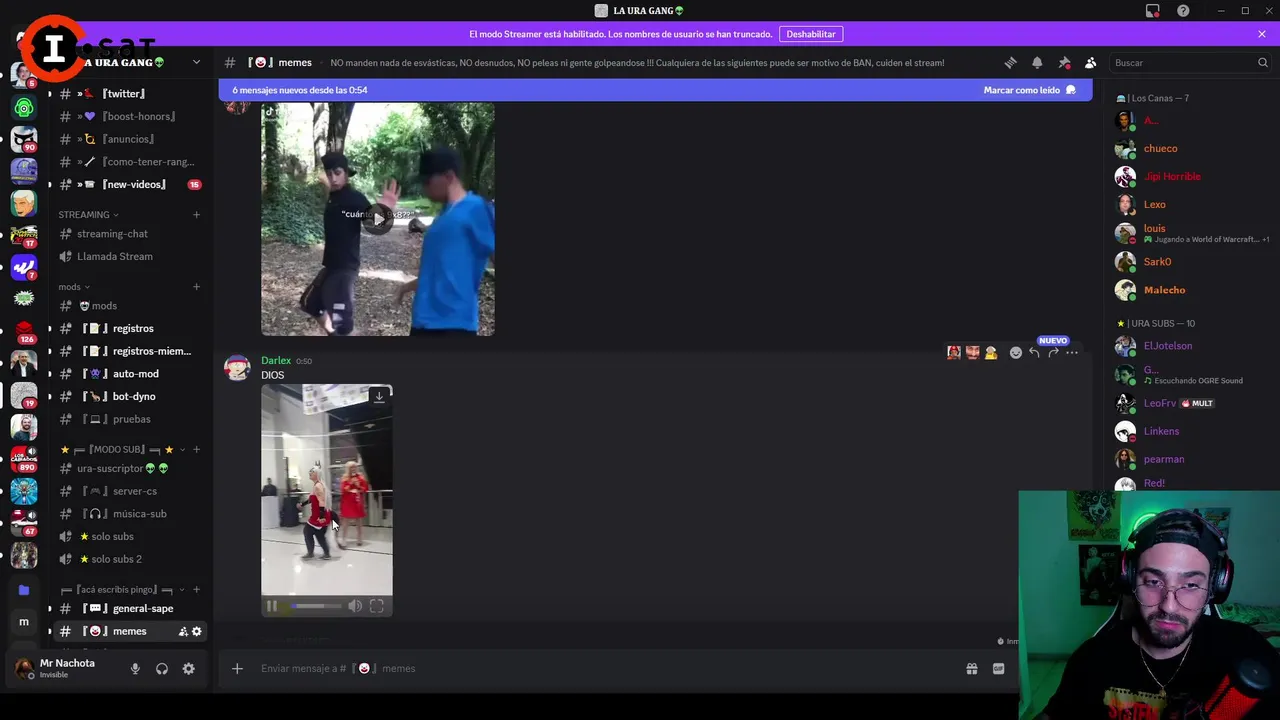
Task: Focus the Buscar search field
Action: coord(1190,62)
